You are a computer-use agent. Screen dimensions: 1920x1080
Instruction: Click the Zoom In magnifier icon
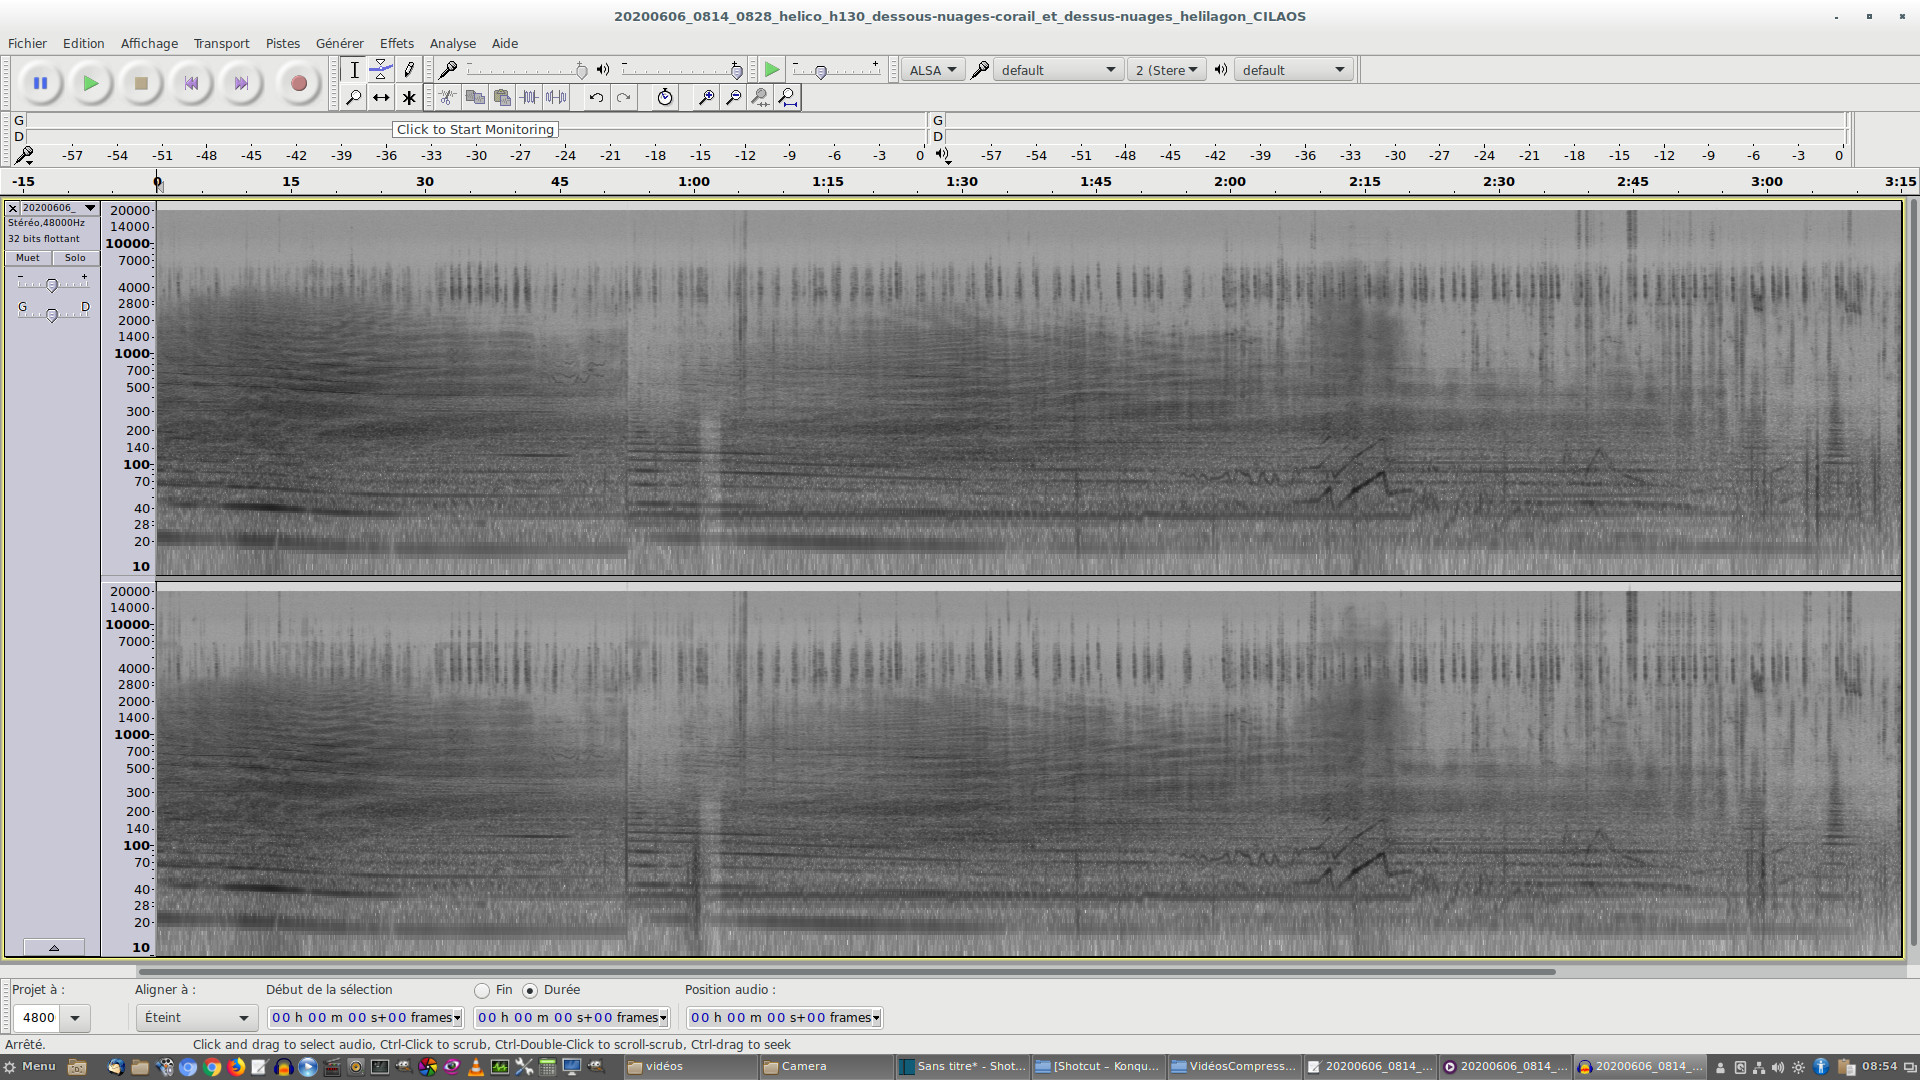(706, 97)
